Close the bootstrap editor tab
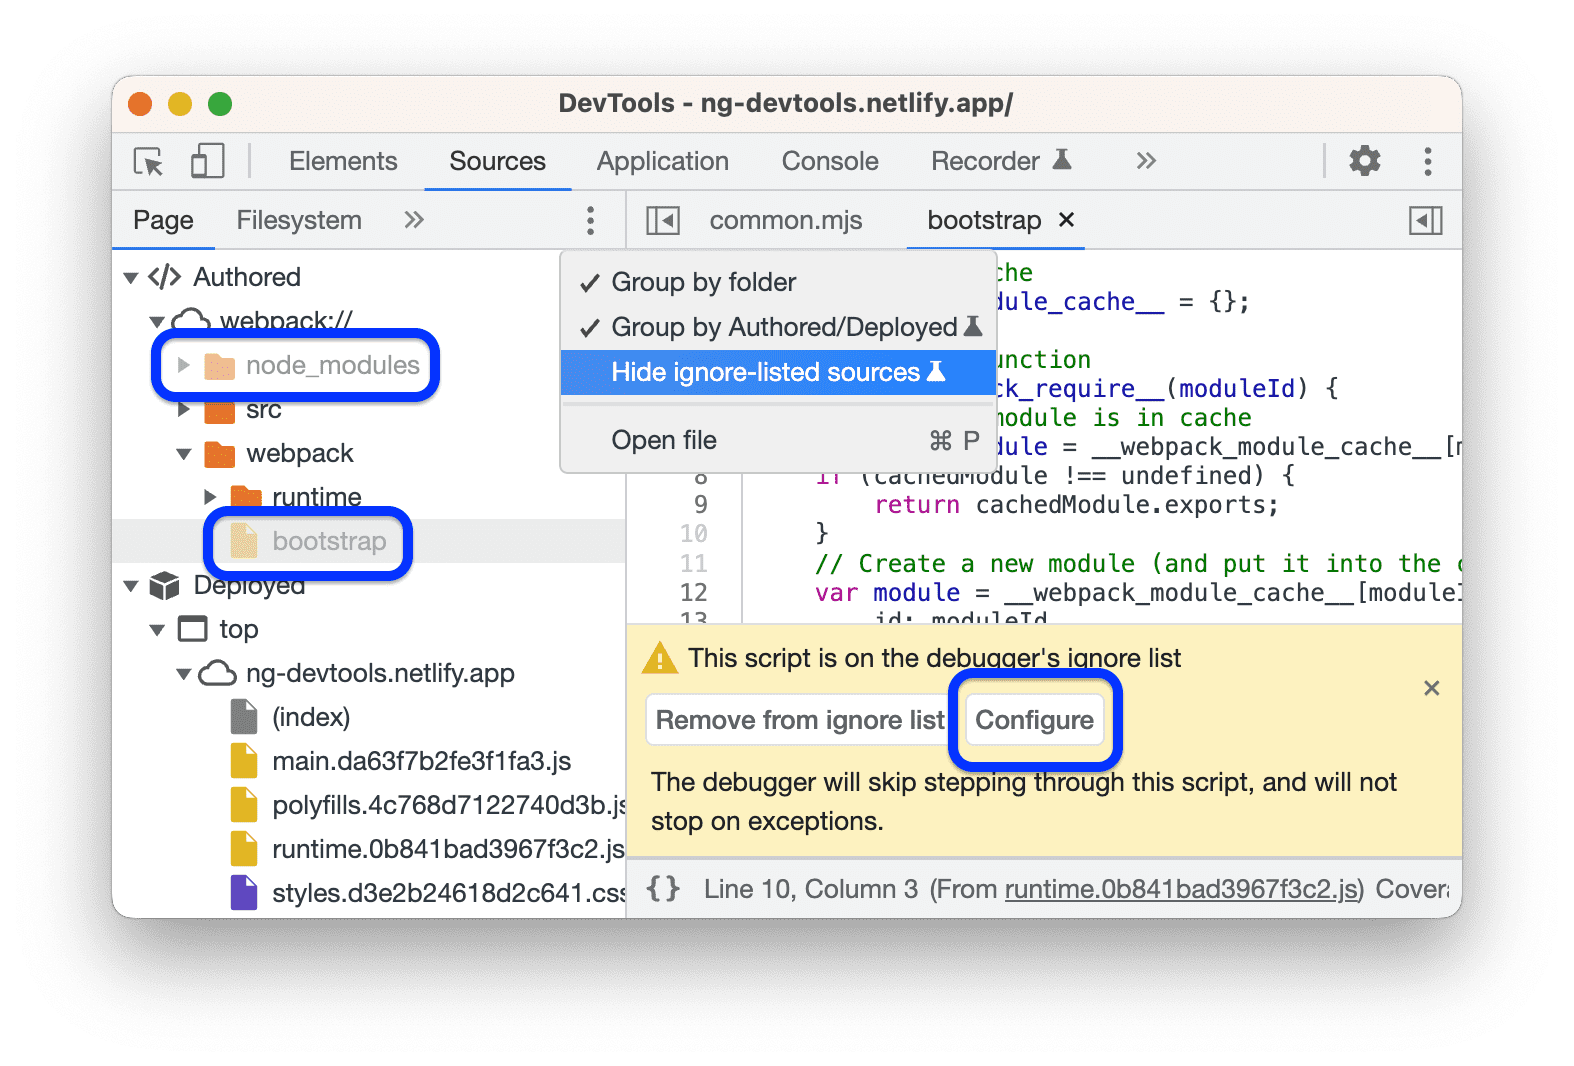The image size is (1574, 1066). point(1067,220)
